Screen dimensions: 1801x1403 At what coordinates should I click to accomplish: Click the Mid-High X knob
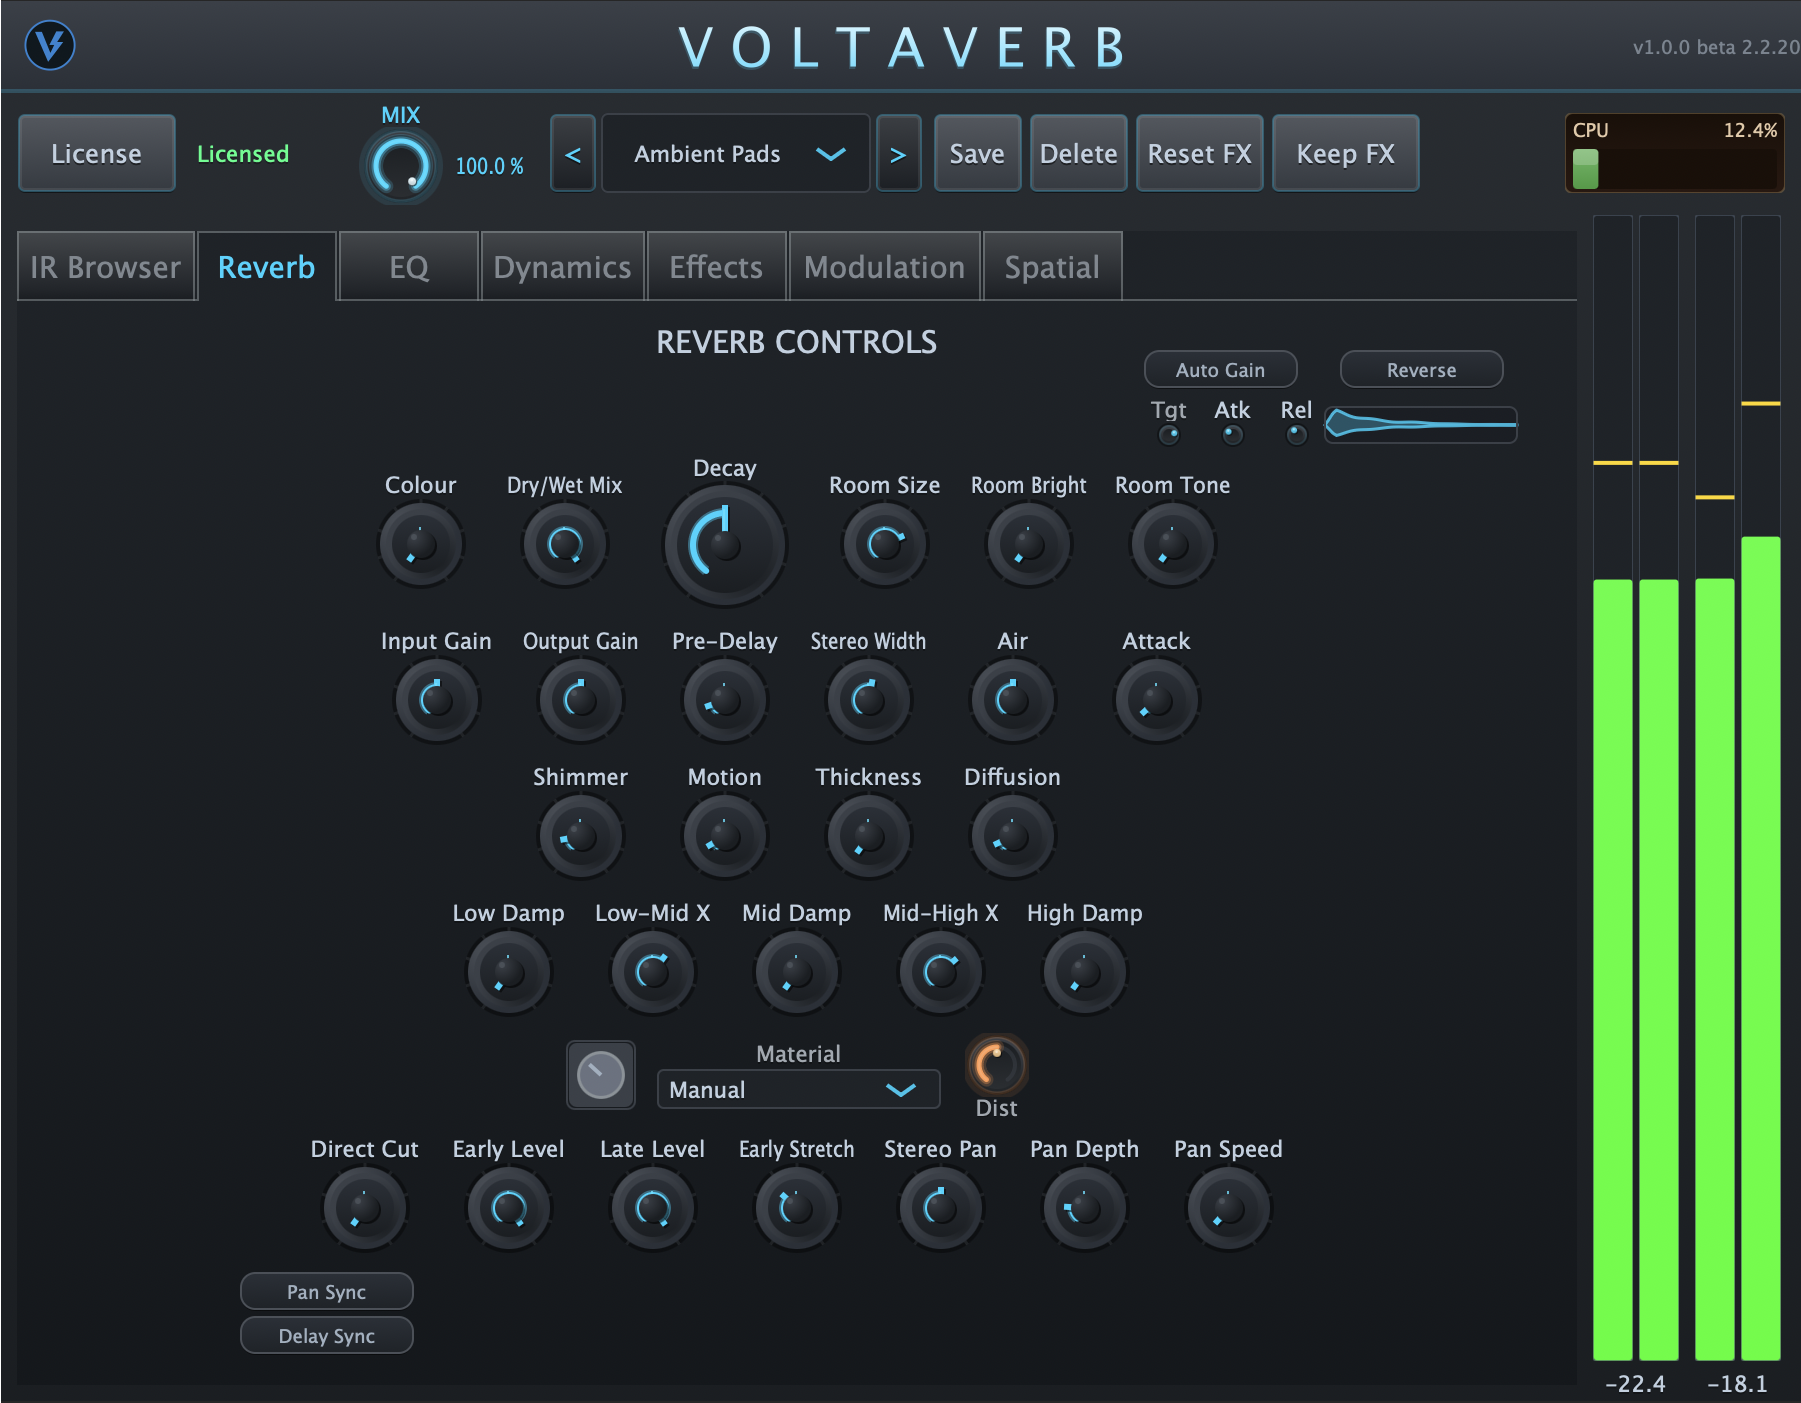pos(941,972)
